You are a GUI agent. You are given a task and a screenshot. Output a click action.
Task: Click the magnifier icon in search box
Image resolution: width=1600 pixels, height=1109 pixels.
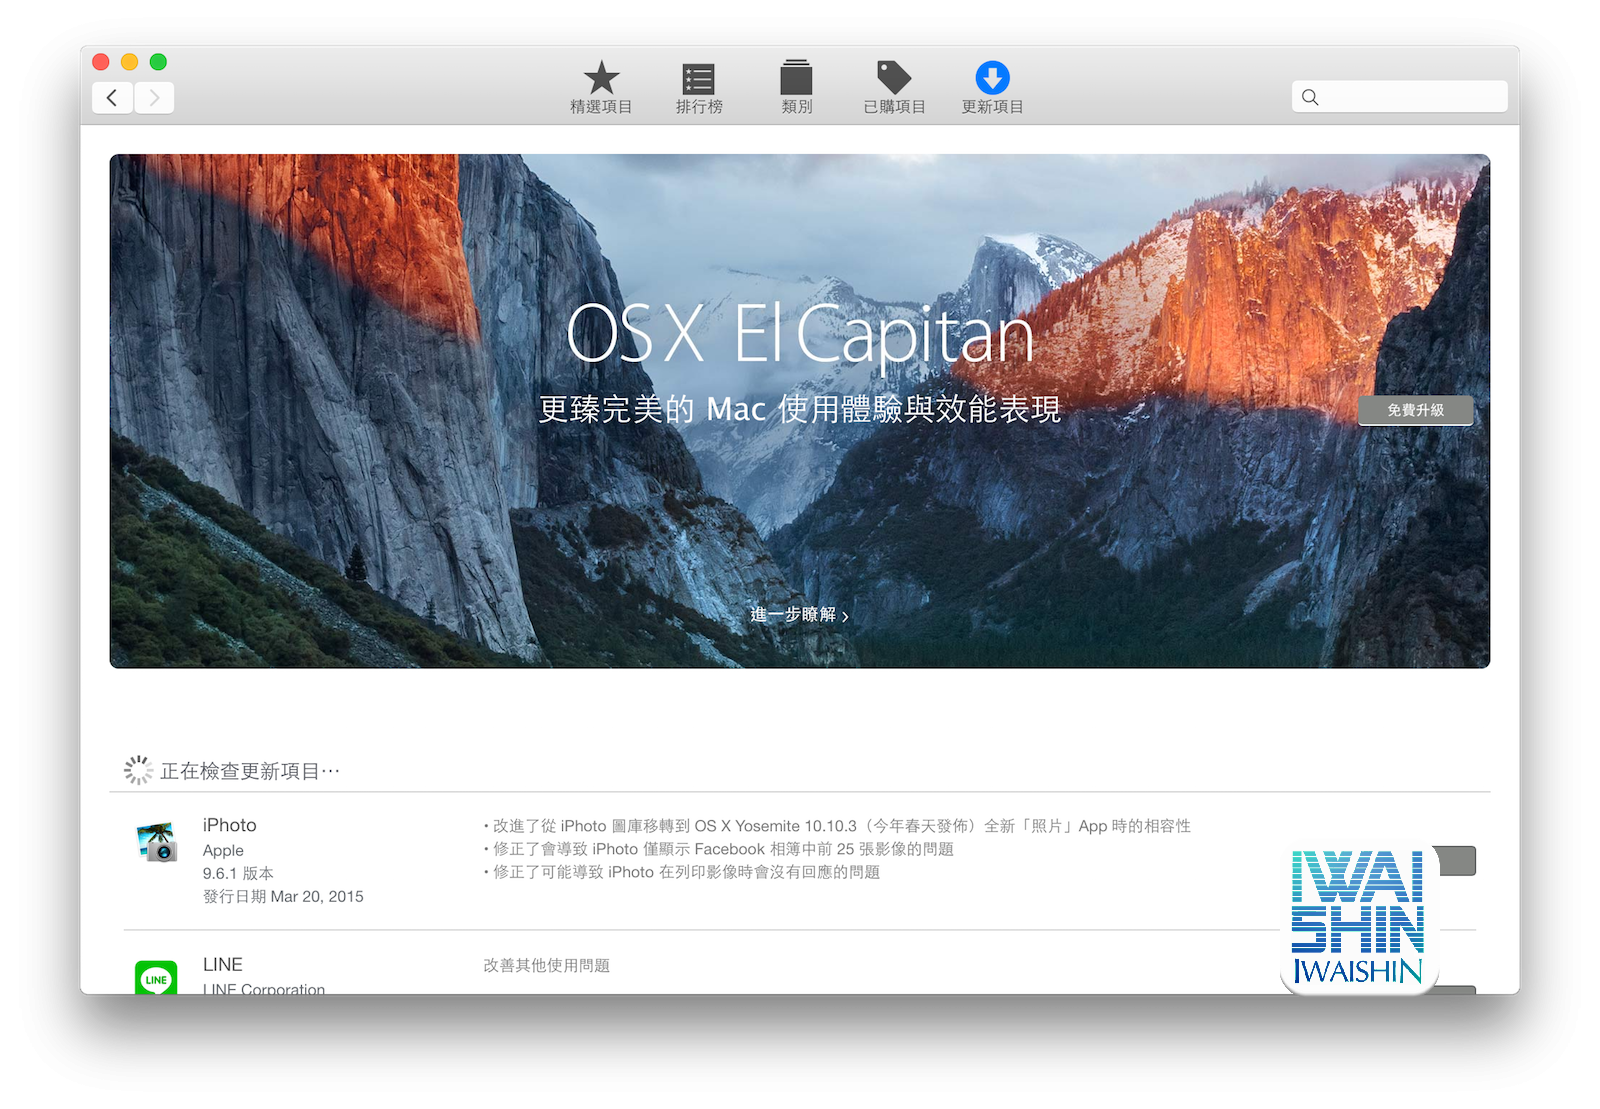1310,97
